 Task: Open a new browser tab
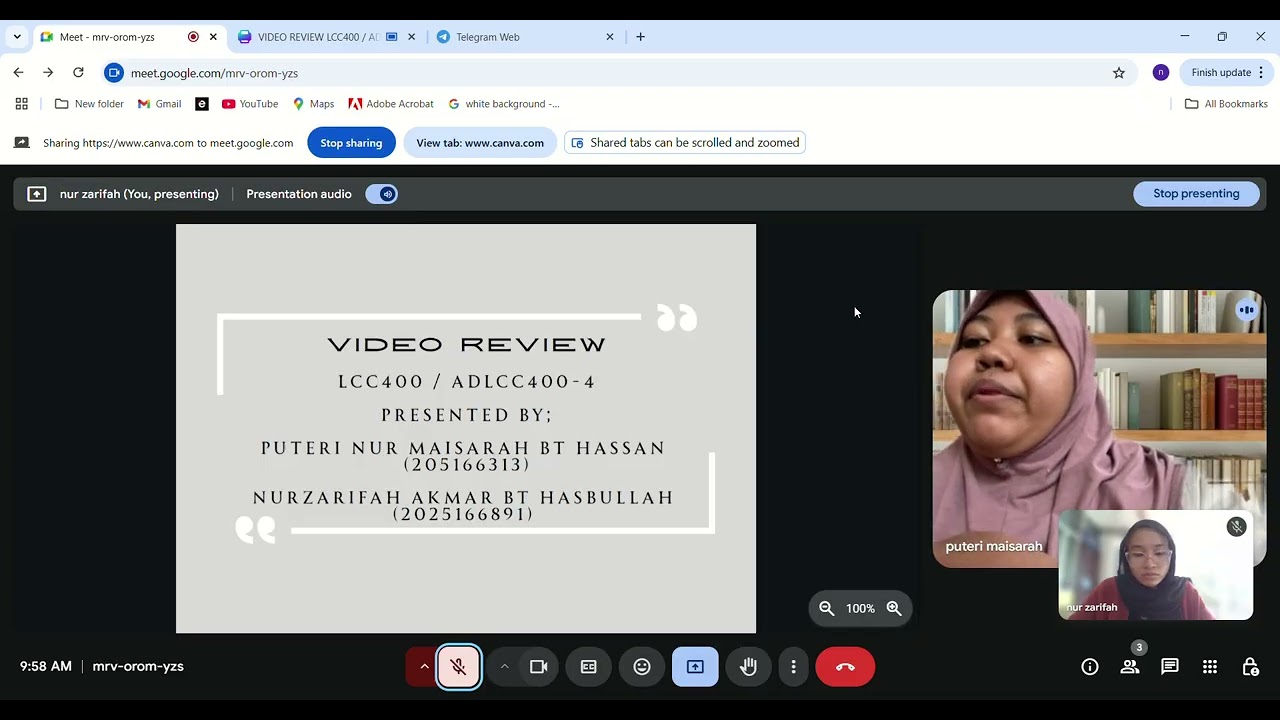click(x=641, y=37)
